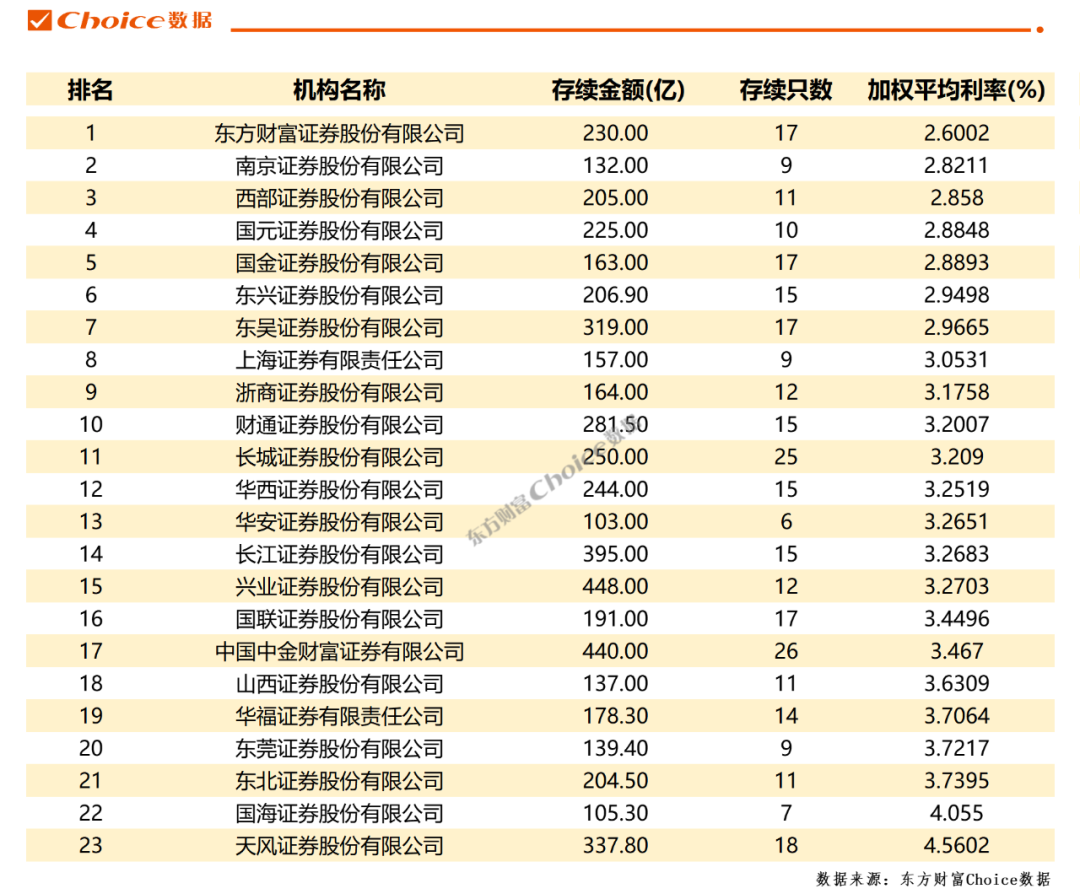
Task: Select the rate value 4.055
Action: click(956, 813)
